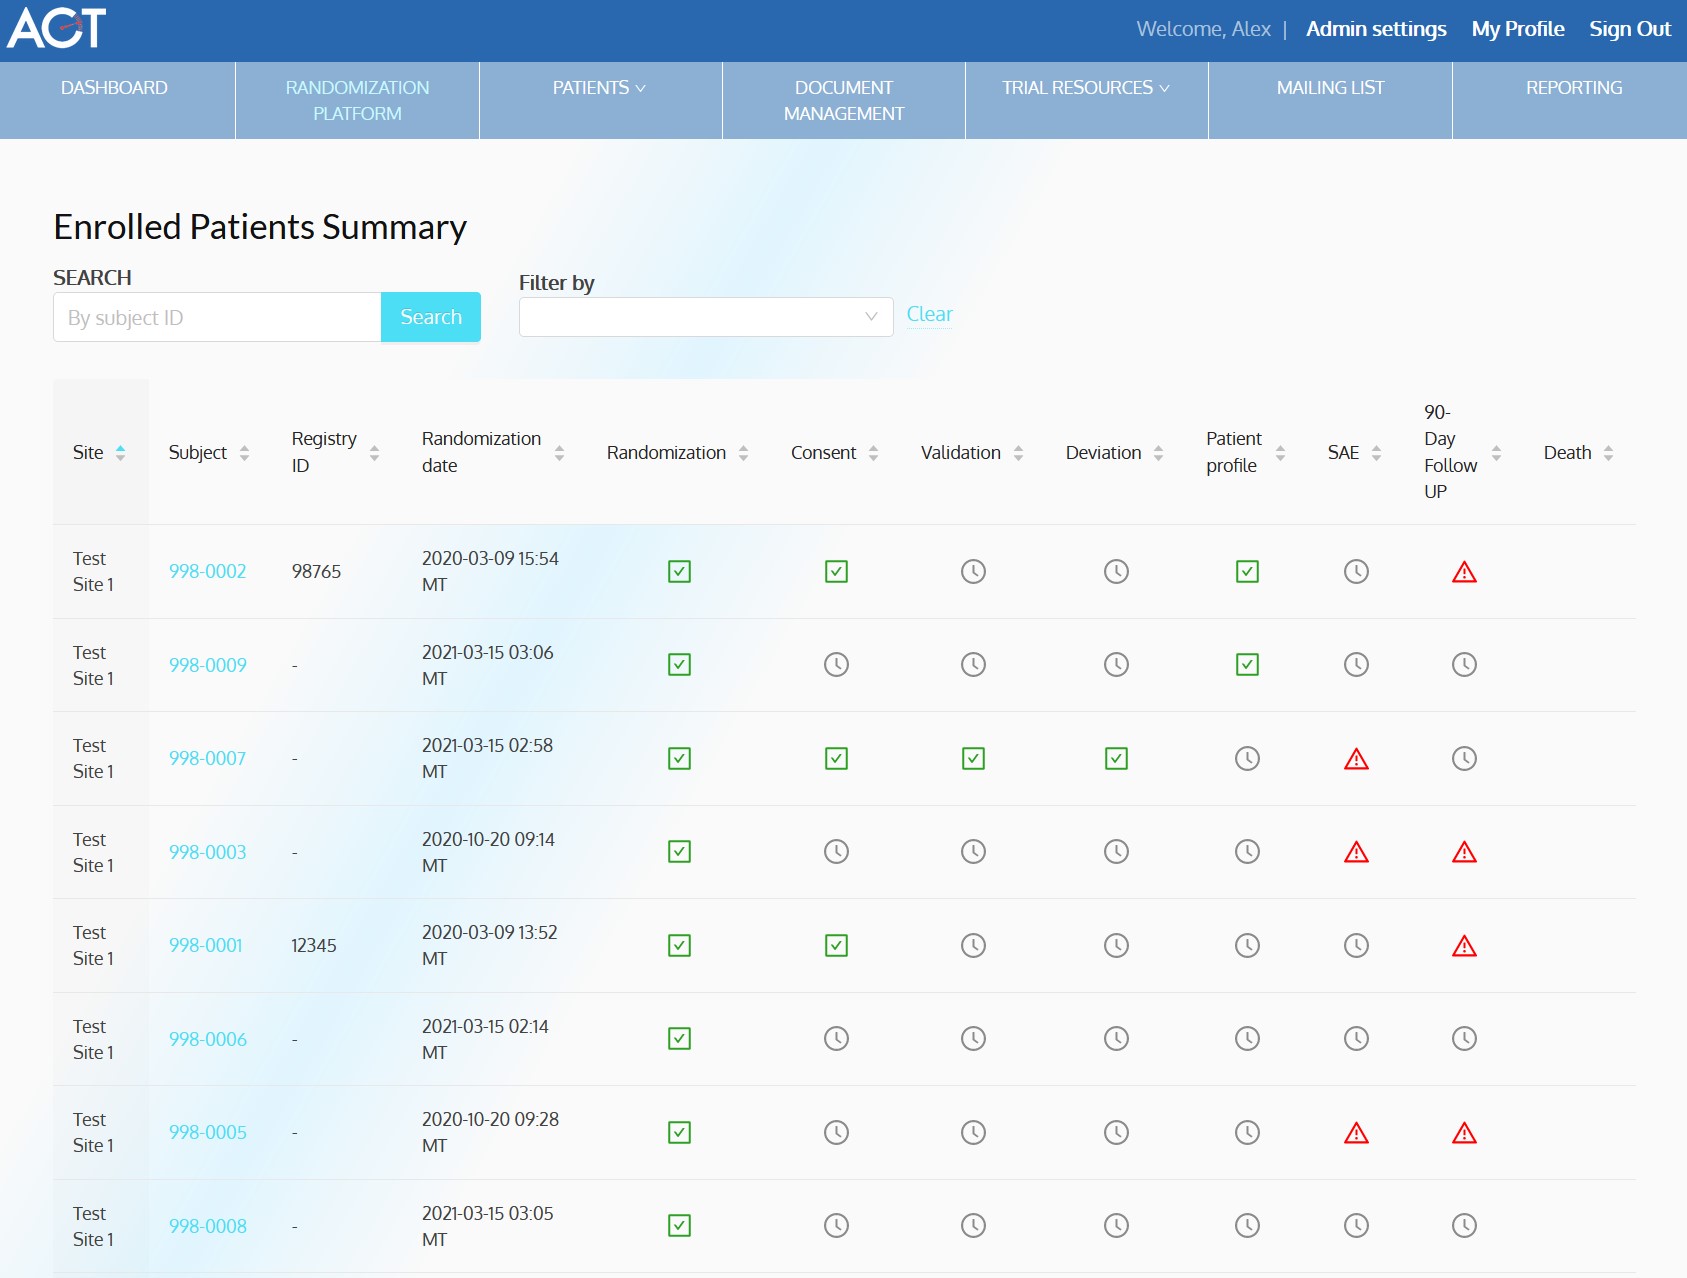Image resolution: width=1687 pixels, height=1278 pixels.
Task: Click Consent checkmark for 998-0002
Action: (836, 571)
